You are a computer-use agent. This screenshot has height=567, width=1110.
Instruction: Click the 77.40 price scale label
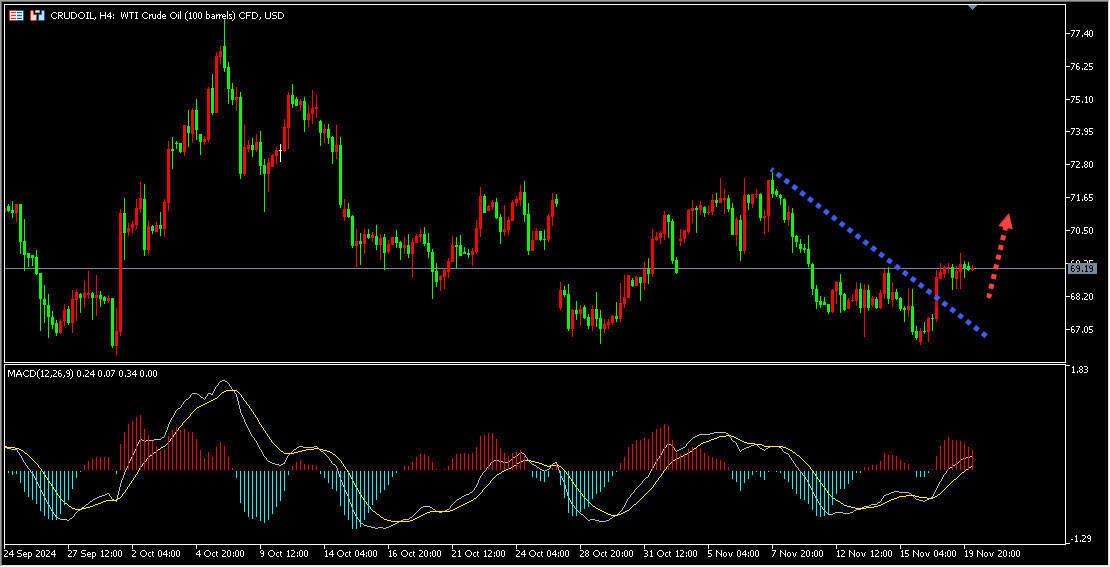1081,34
